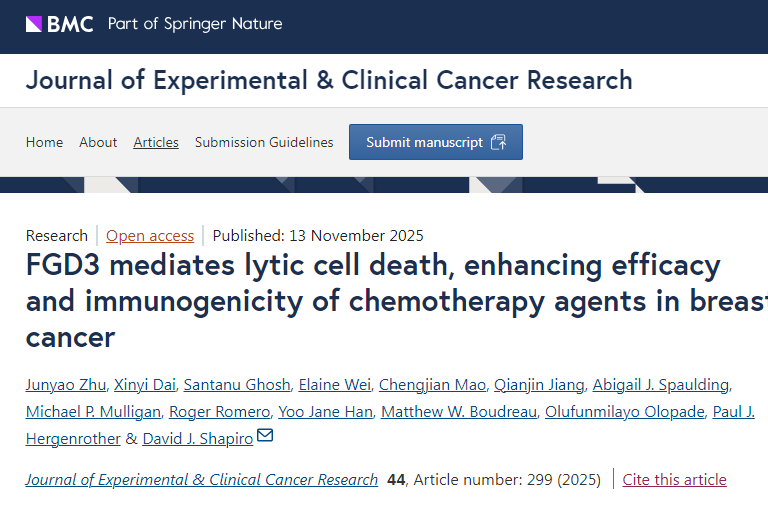Select author Xinyi Dai link

click(146, 386)
